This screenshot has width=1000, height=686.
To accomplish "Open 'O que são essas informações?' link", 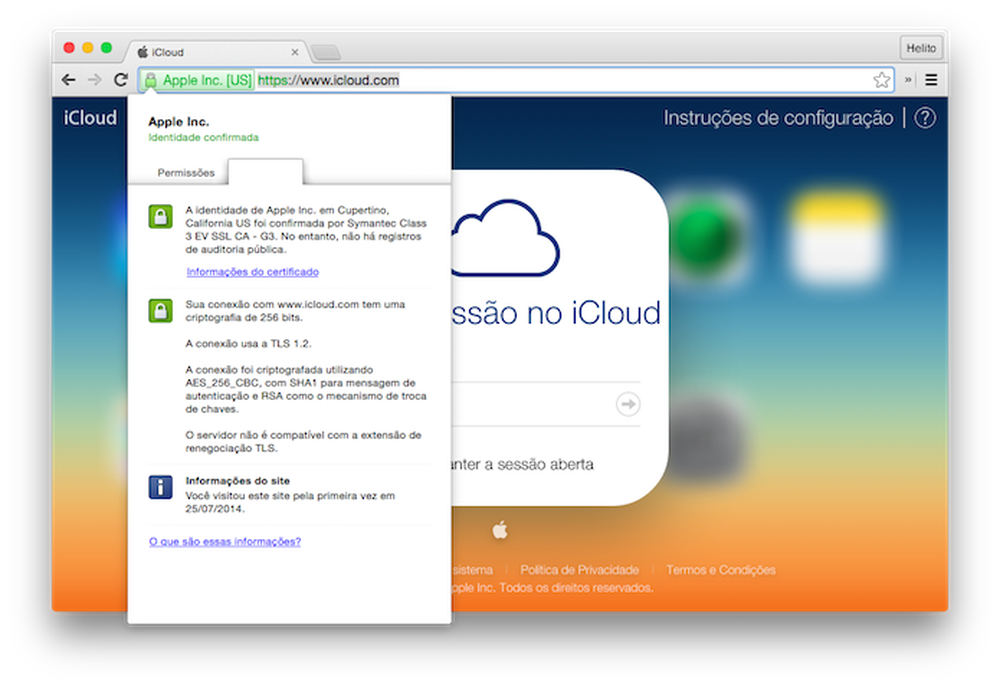I will pyautogui.click(x=224, y=541).
